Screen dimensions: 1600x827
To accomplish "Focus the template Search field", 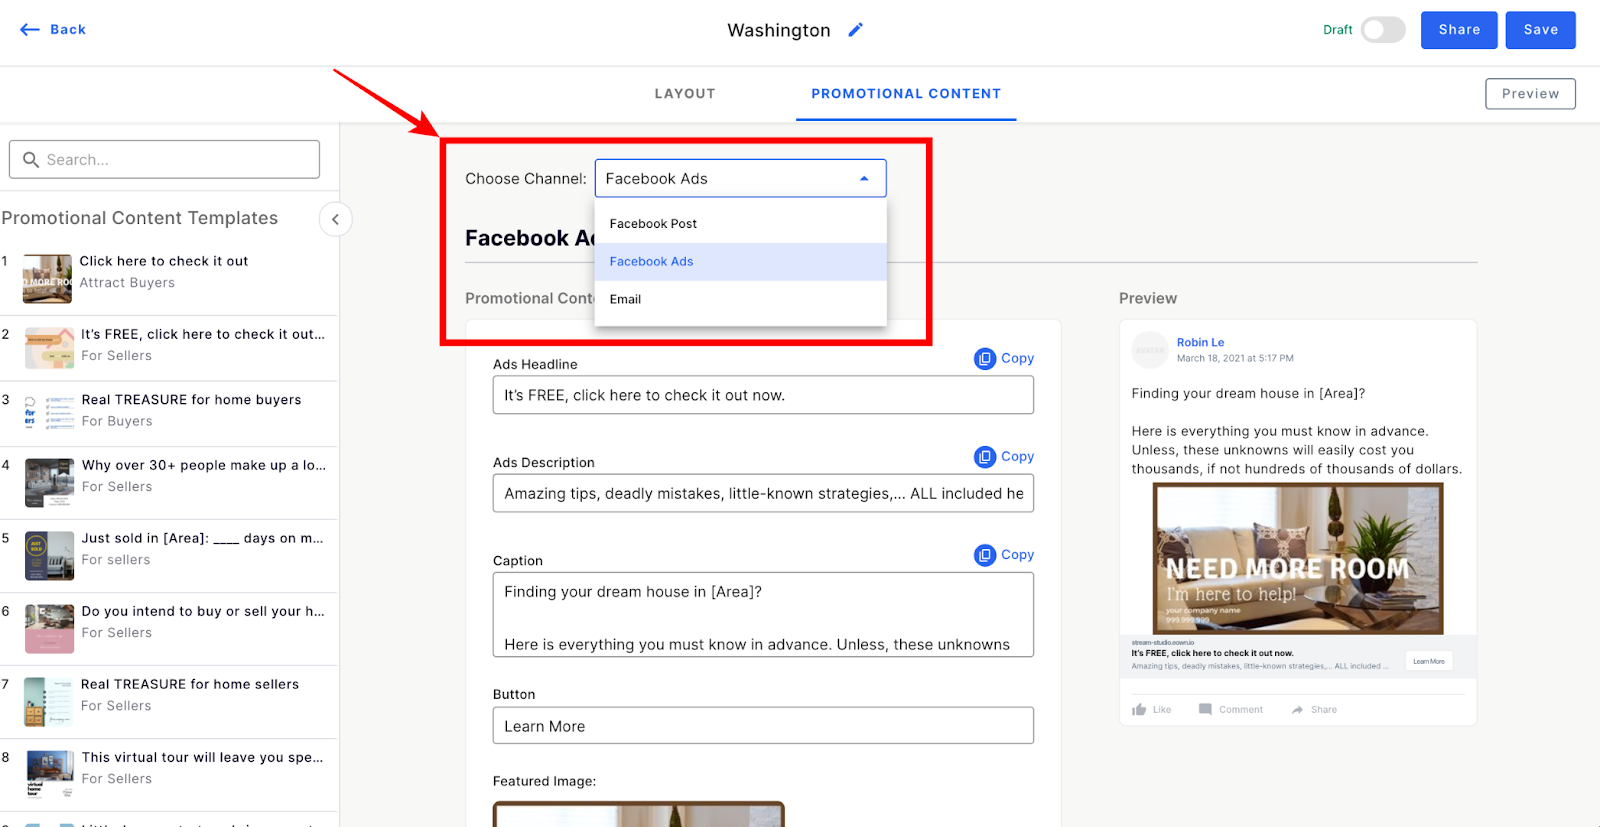I will click(x=165, y=160).
